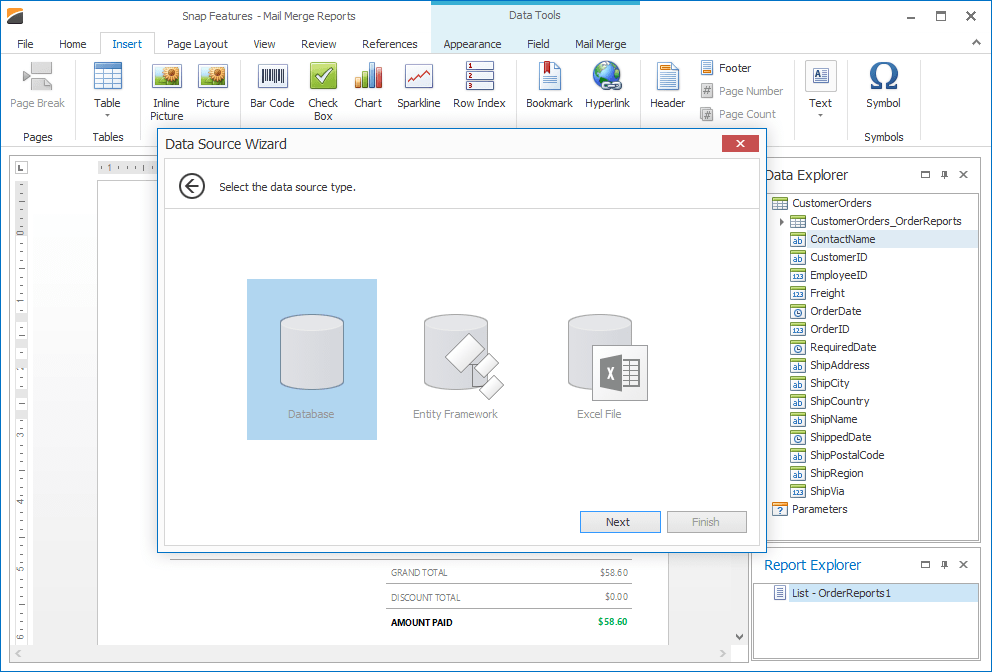Add a Bookmark from the ribbon
992x672 pixels.
point(549,77)
